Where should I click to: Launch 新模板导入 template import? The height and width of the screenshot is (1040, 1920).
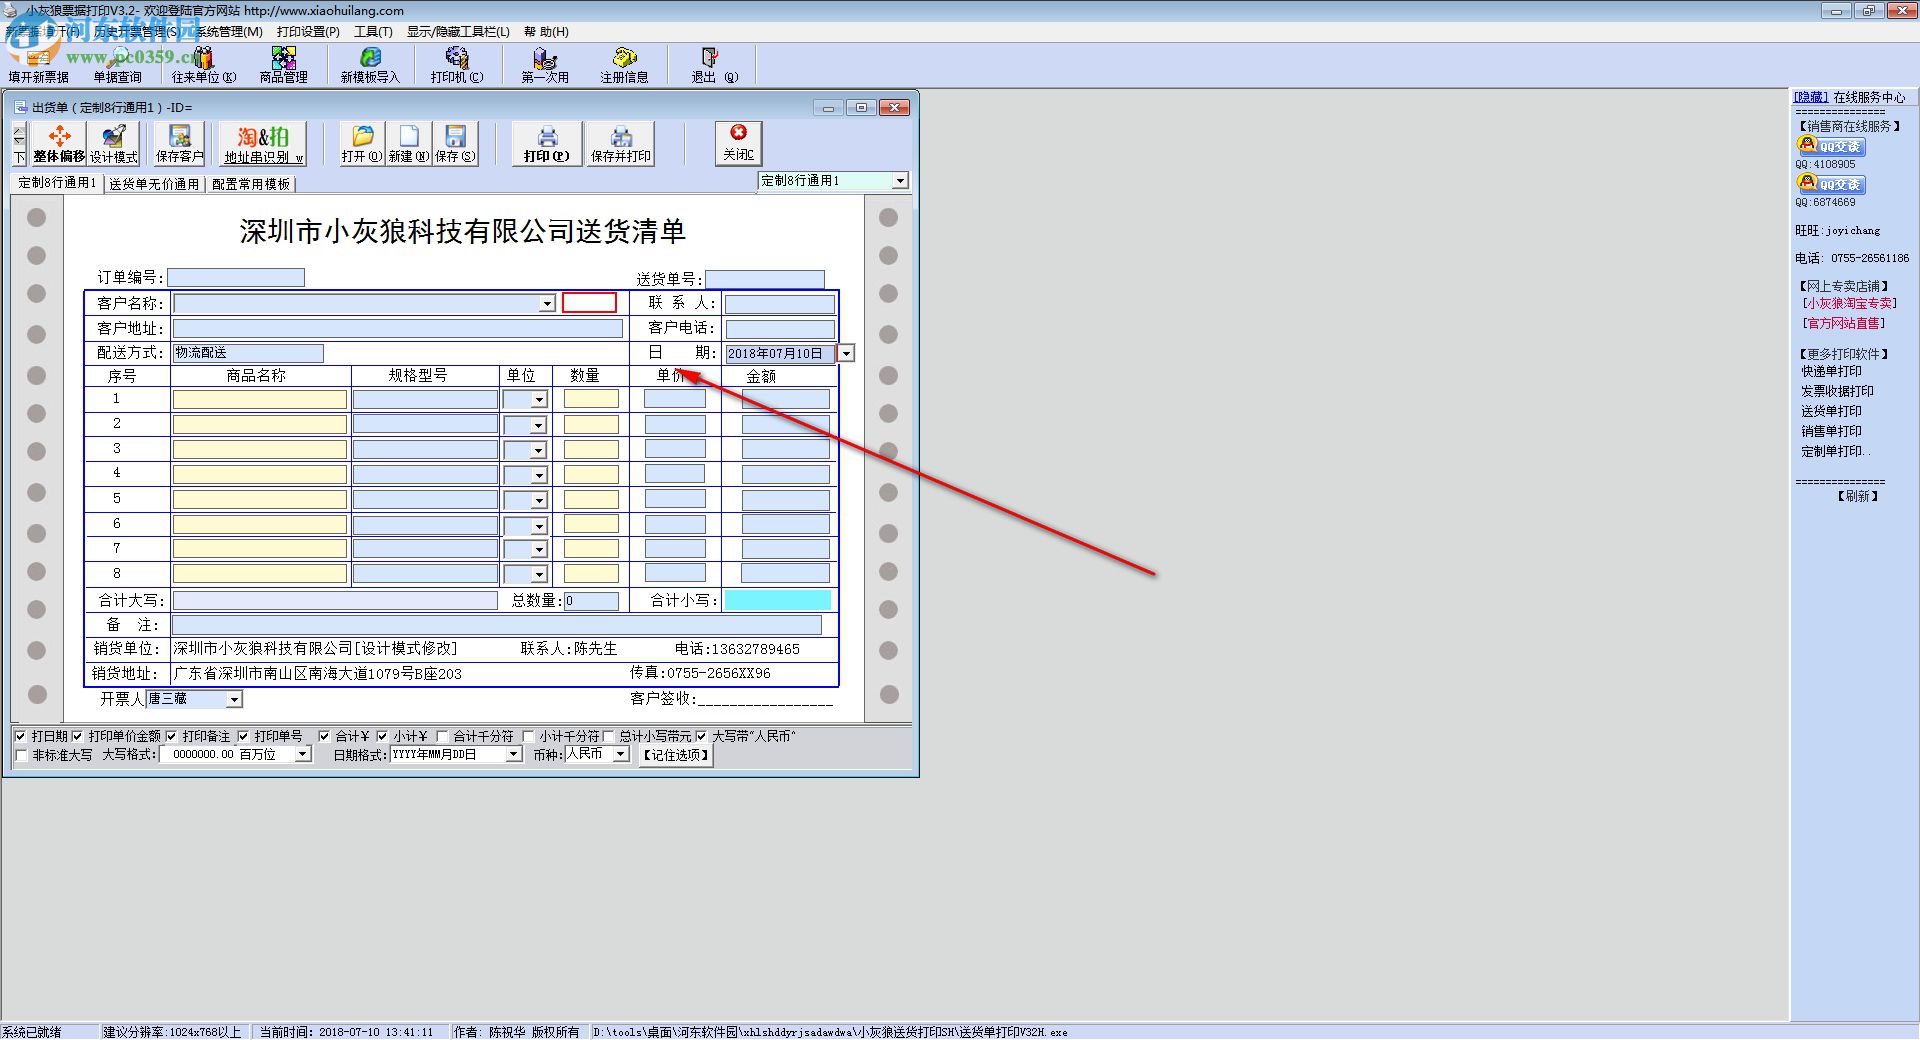pyautogui.click(x=370, y=65)
